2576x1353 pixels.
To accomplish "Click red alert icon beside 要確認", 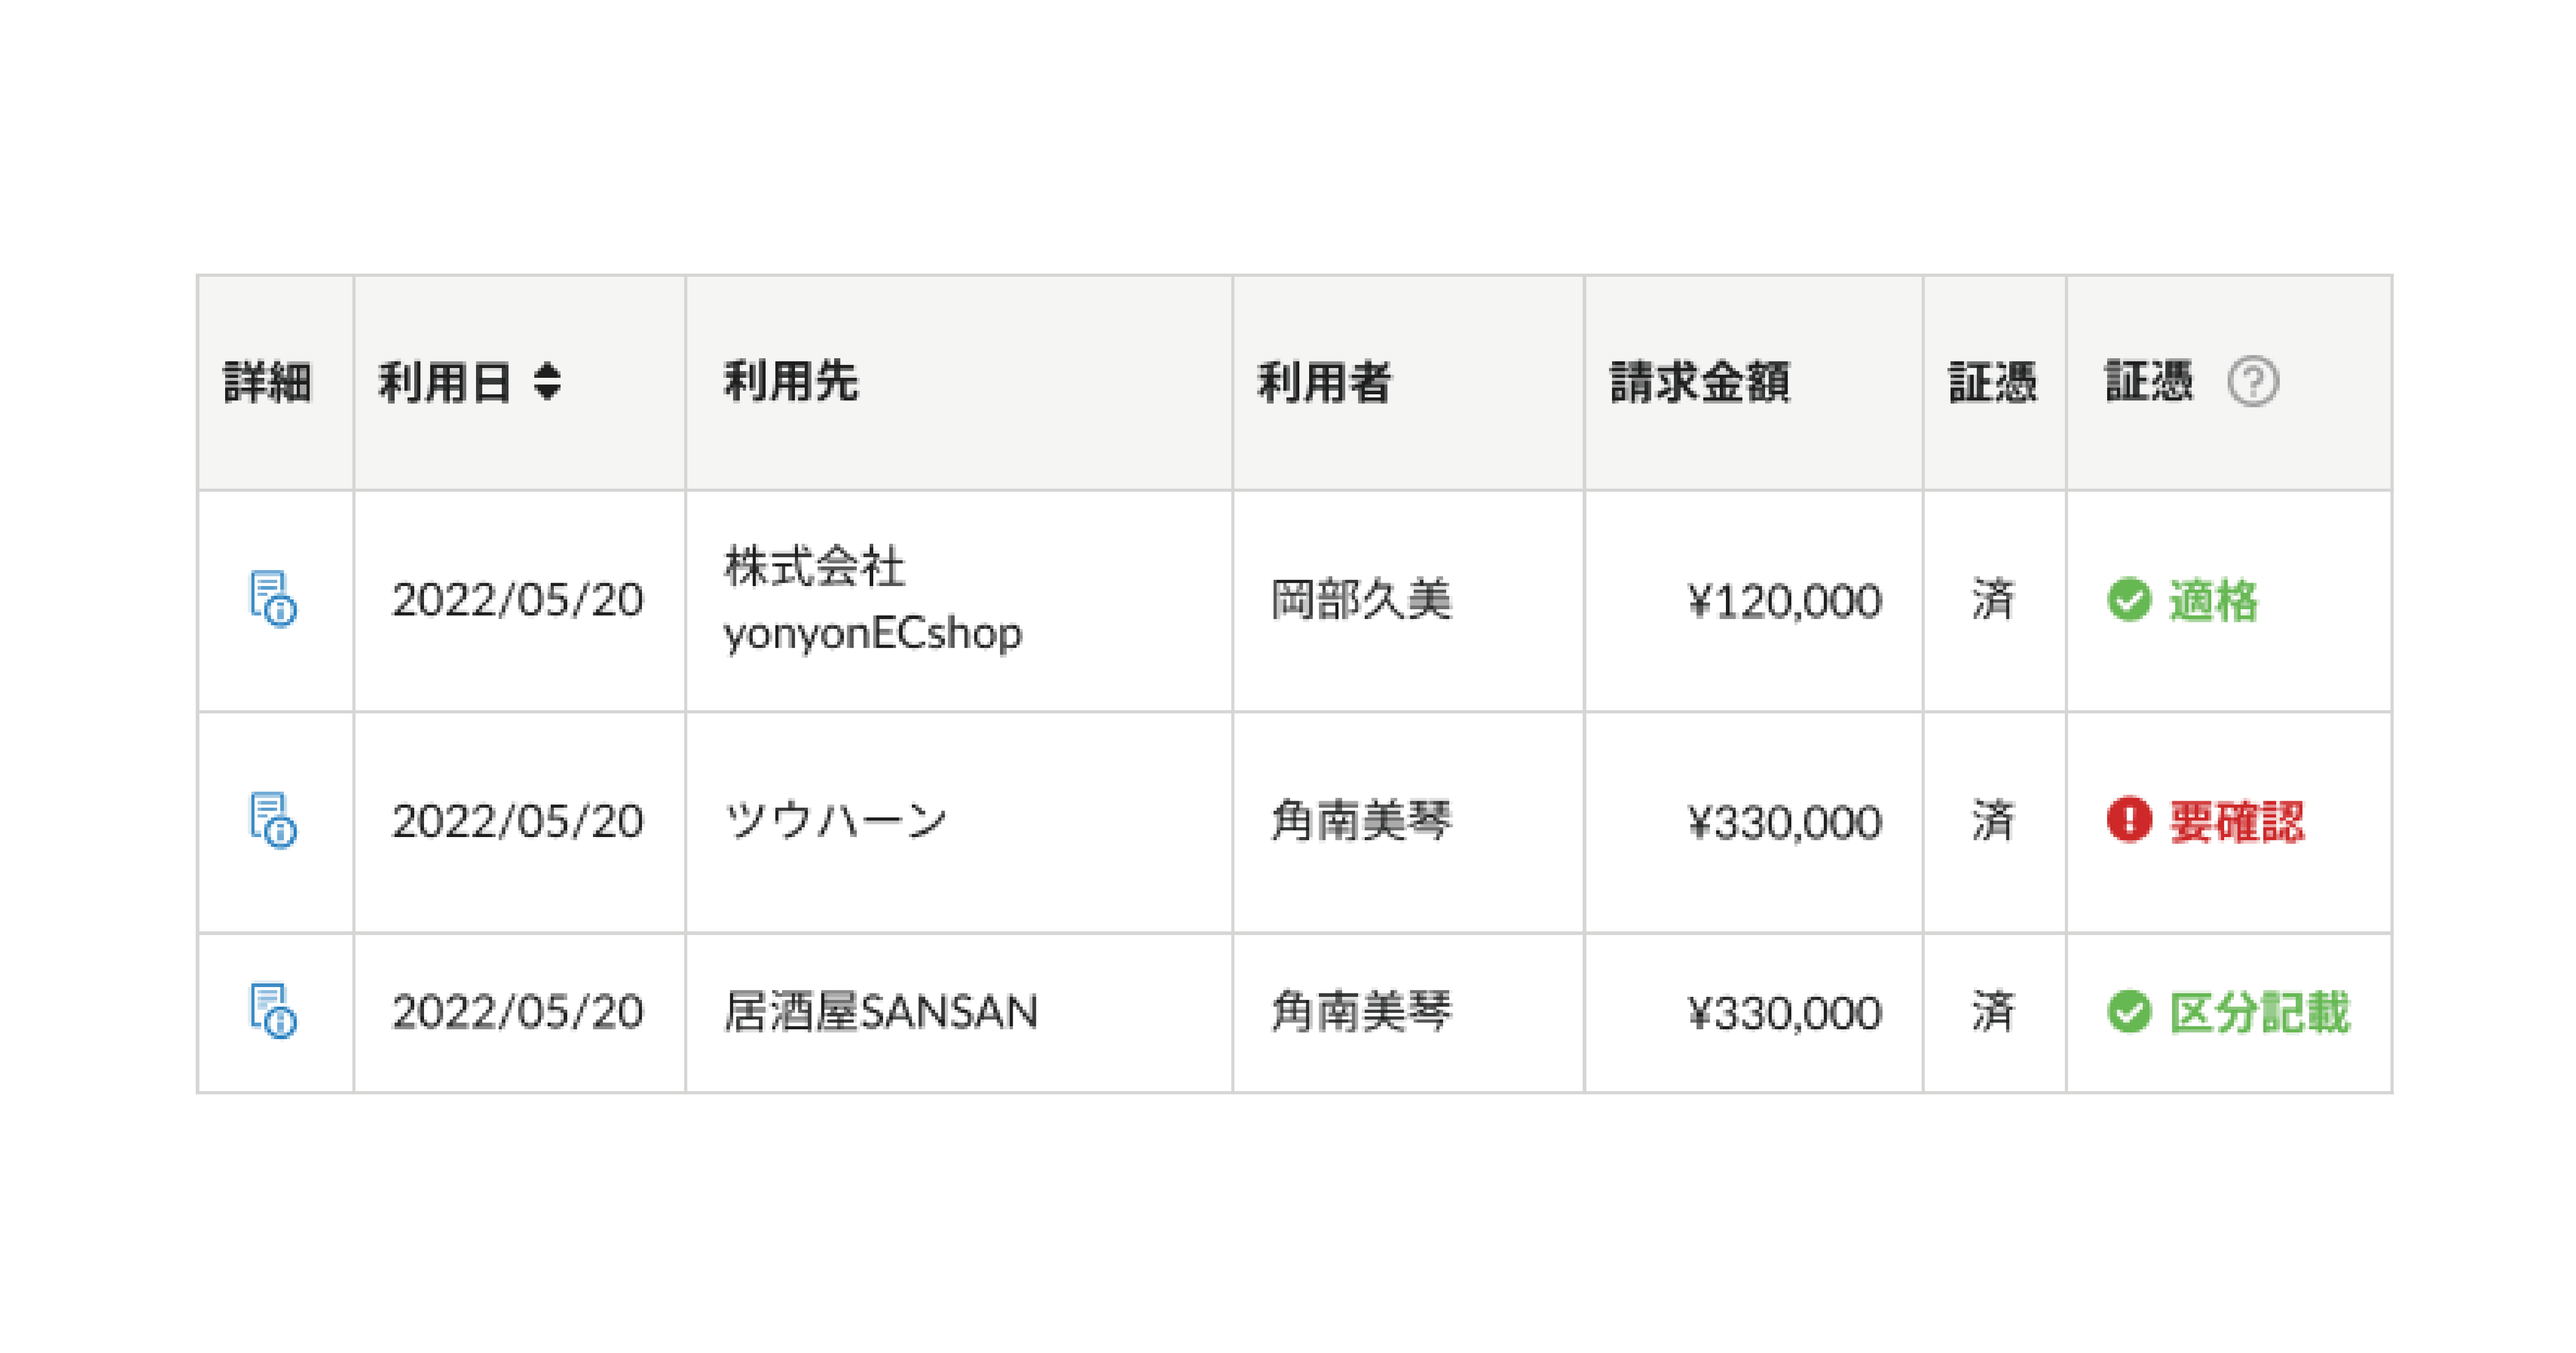I will point(2128,820).
